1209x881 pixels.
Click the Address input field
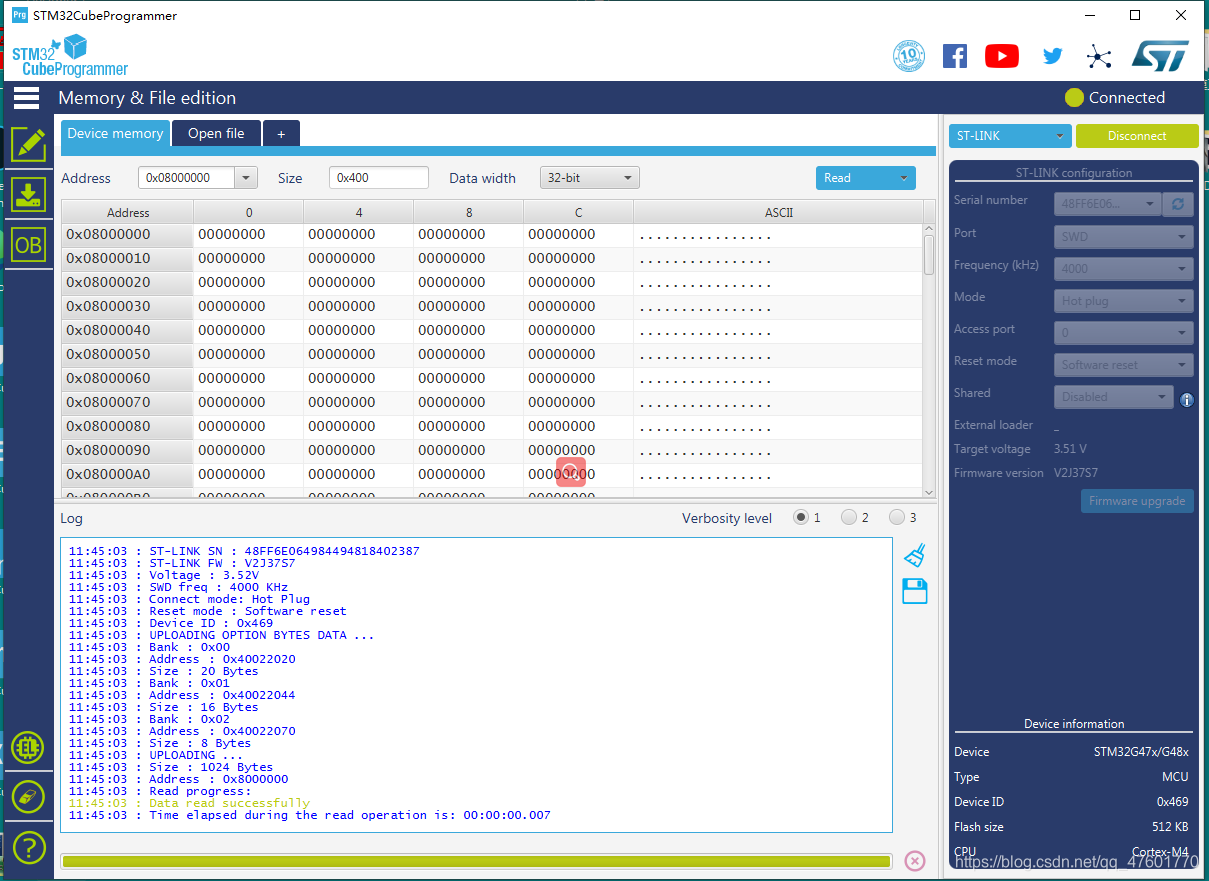pos(187,178)
